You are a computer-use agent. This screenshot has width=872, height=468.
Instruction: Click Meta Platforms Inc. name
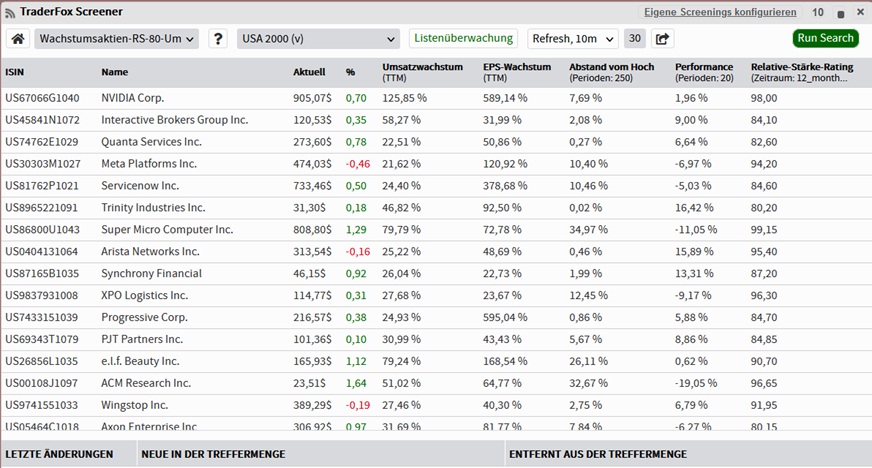pos(149,164)
